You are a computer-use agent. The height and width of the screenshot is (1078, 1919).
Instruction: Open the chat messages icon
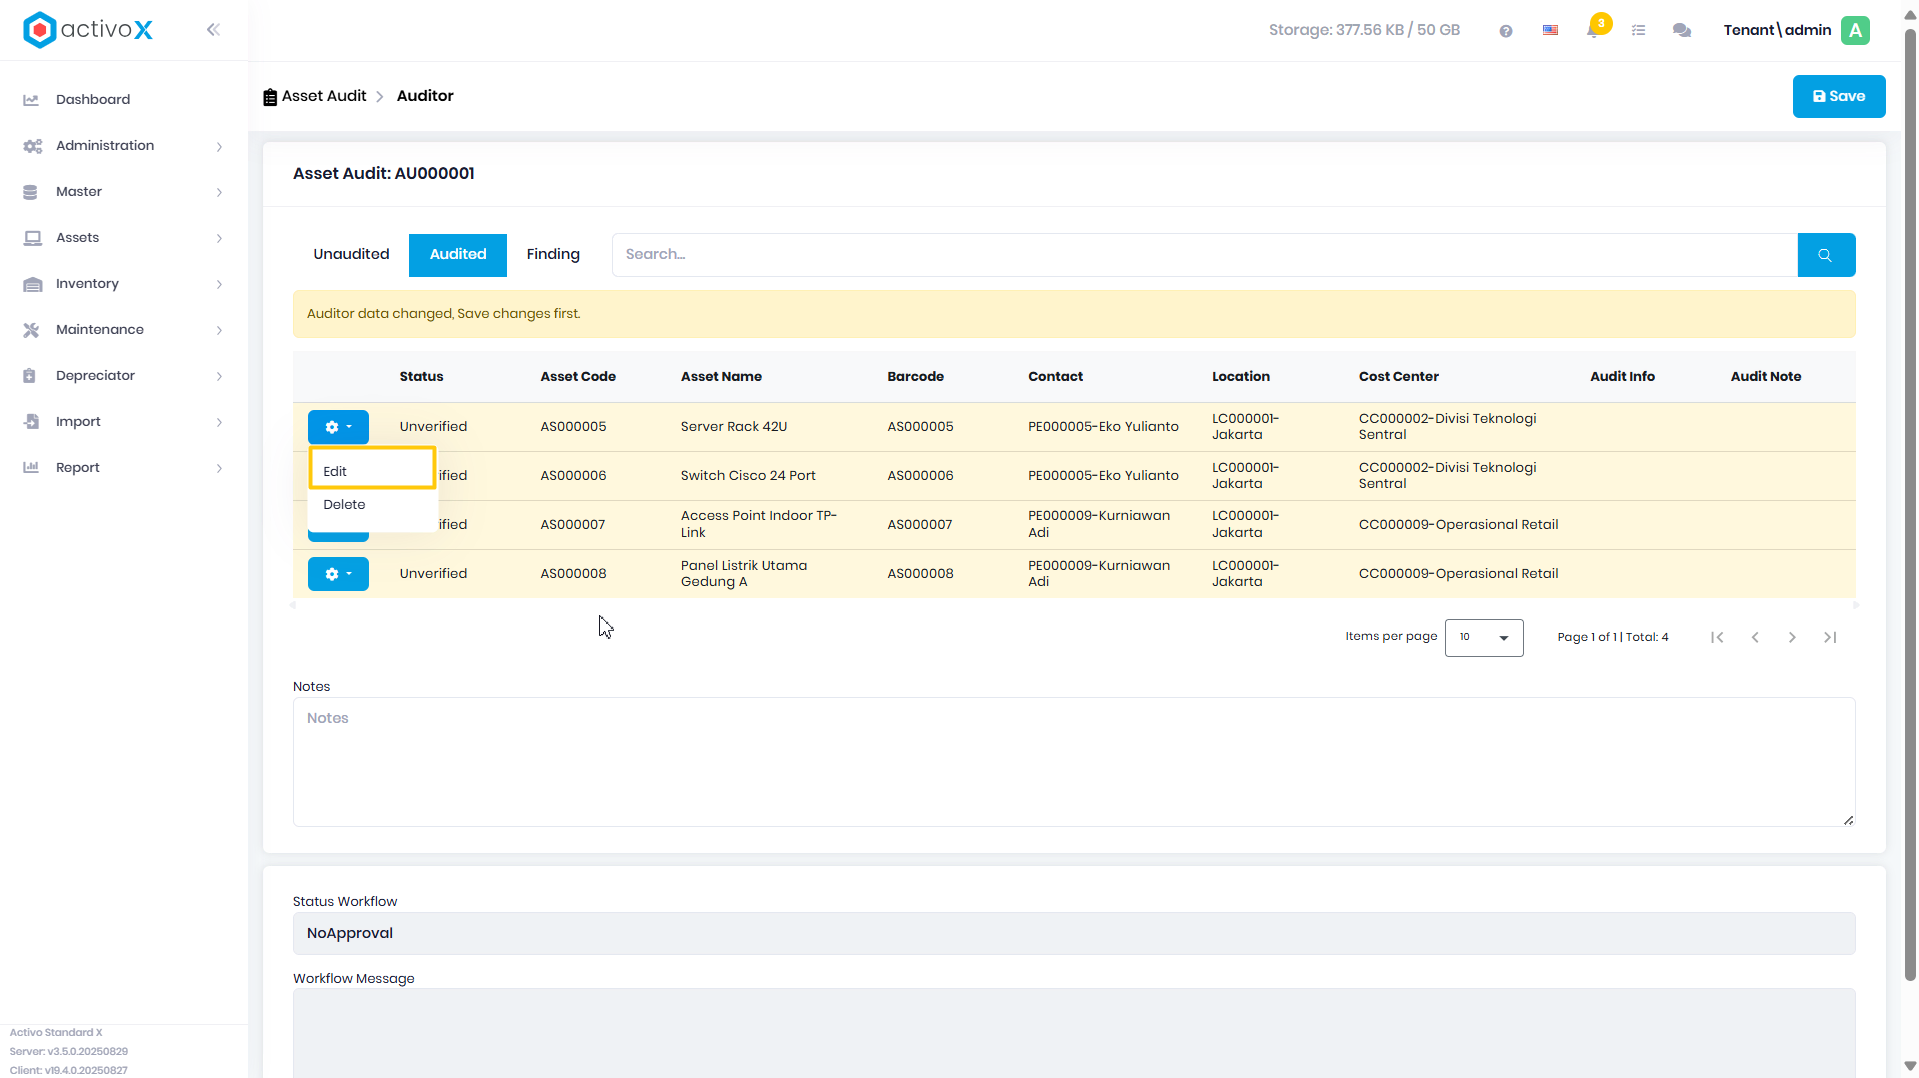pyautogui.click(x=1682, y=31)
